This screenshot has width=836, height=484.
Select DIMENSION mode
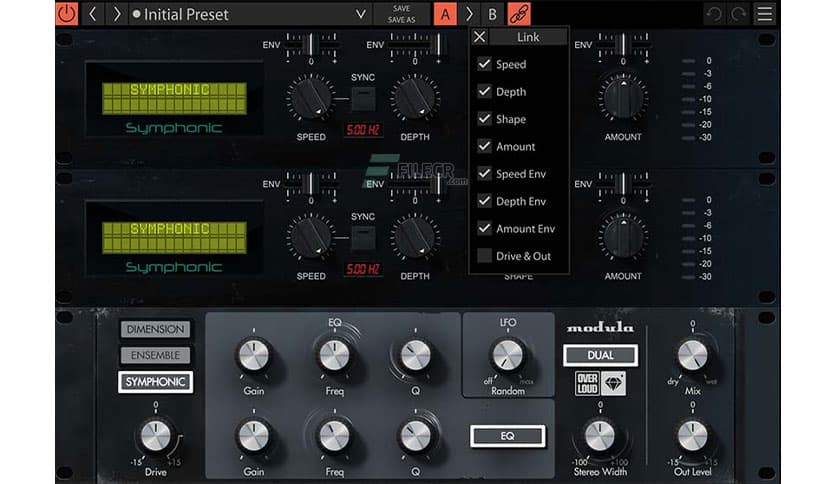pyautogui.click(x=155, y=329)
